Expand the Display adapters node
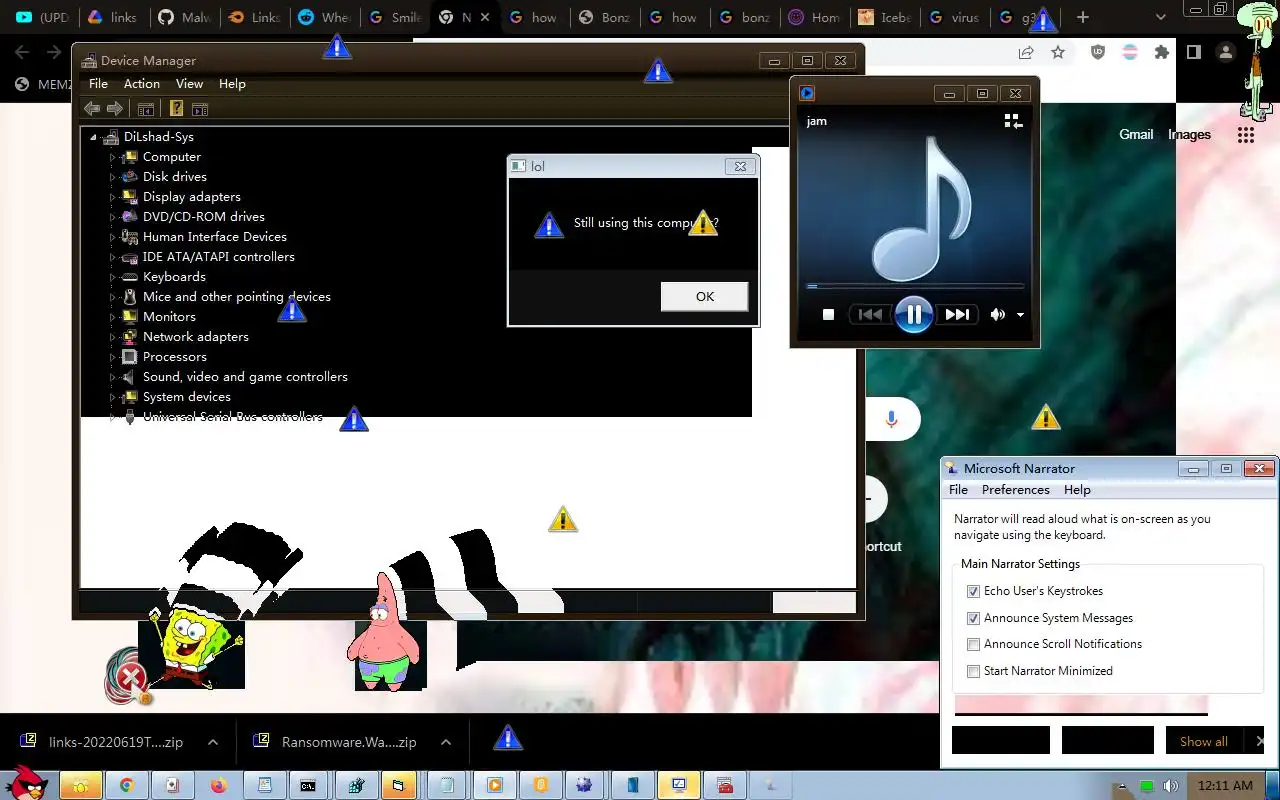Image resolution: width=1280 pixels, height=800 pixels. pos(113,197)
